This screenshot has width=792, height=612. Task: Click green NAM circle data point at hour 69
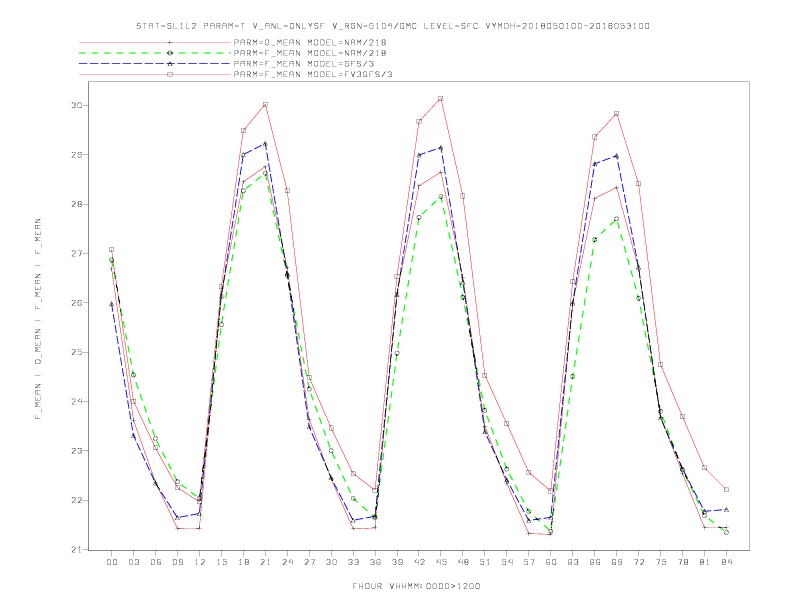(616, 219)
